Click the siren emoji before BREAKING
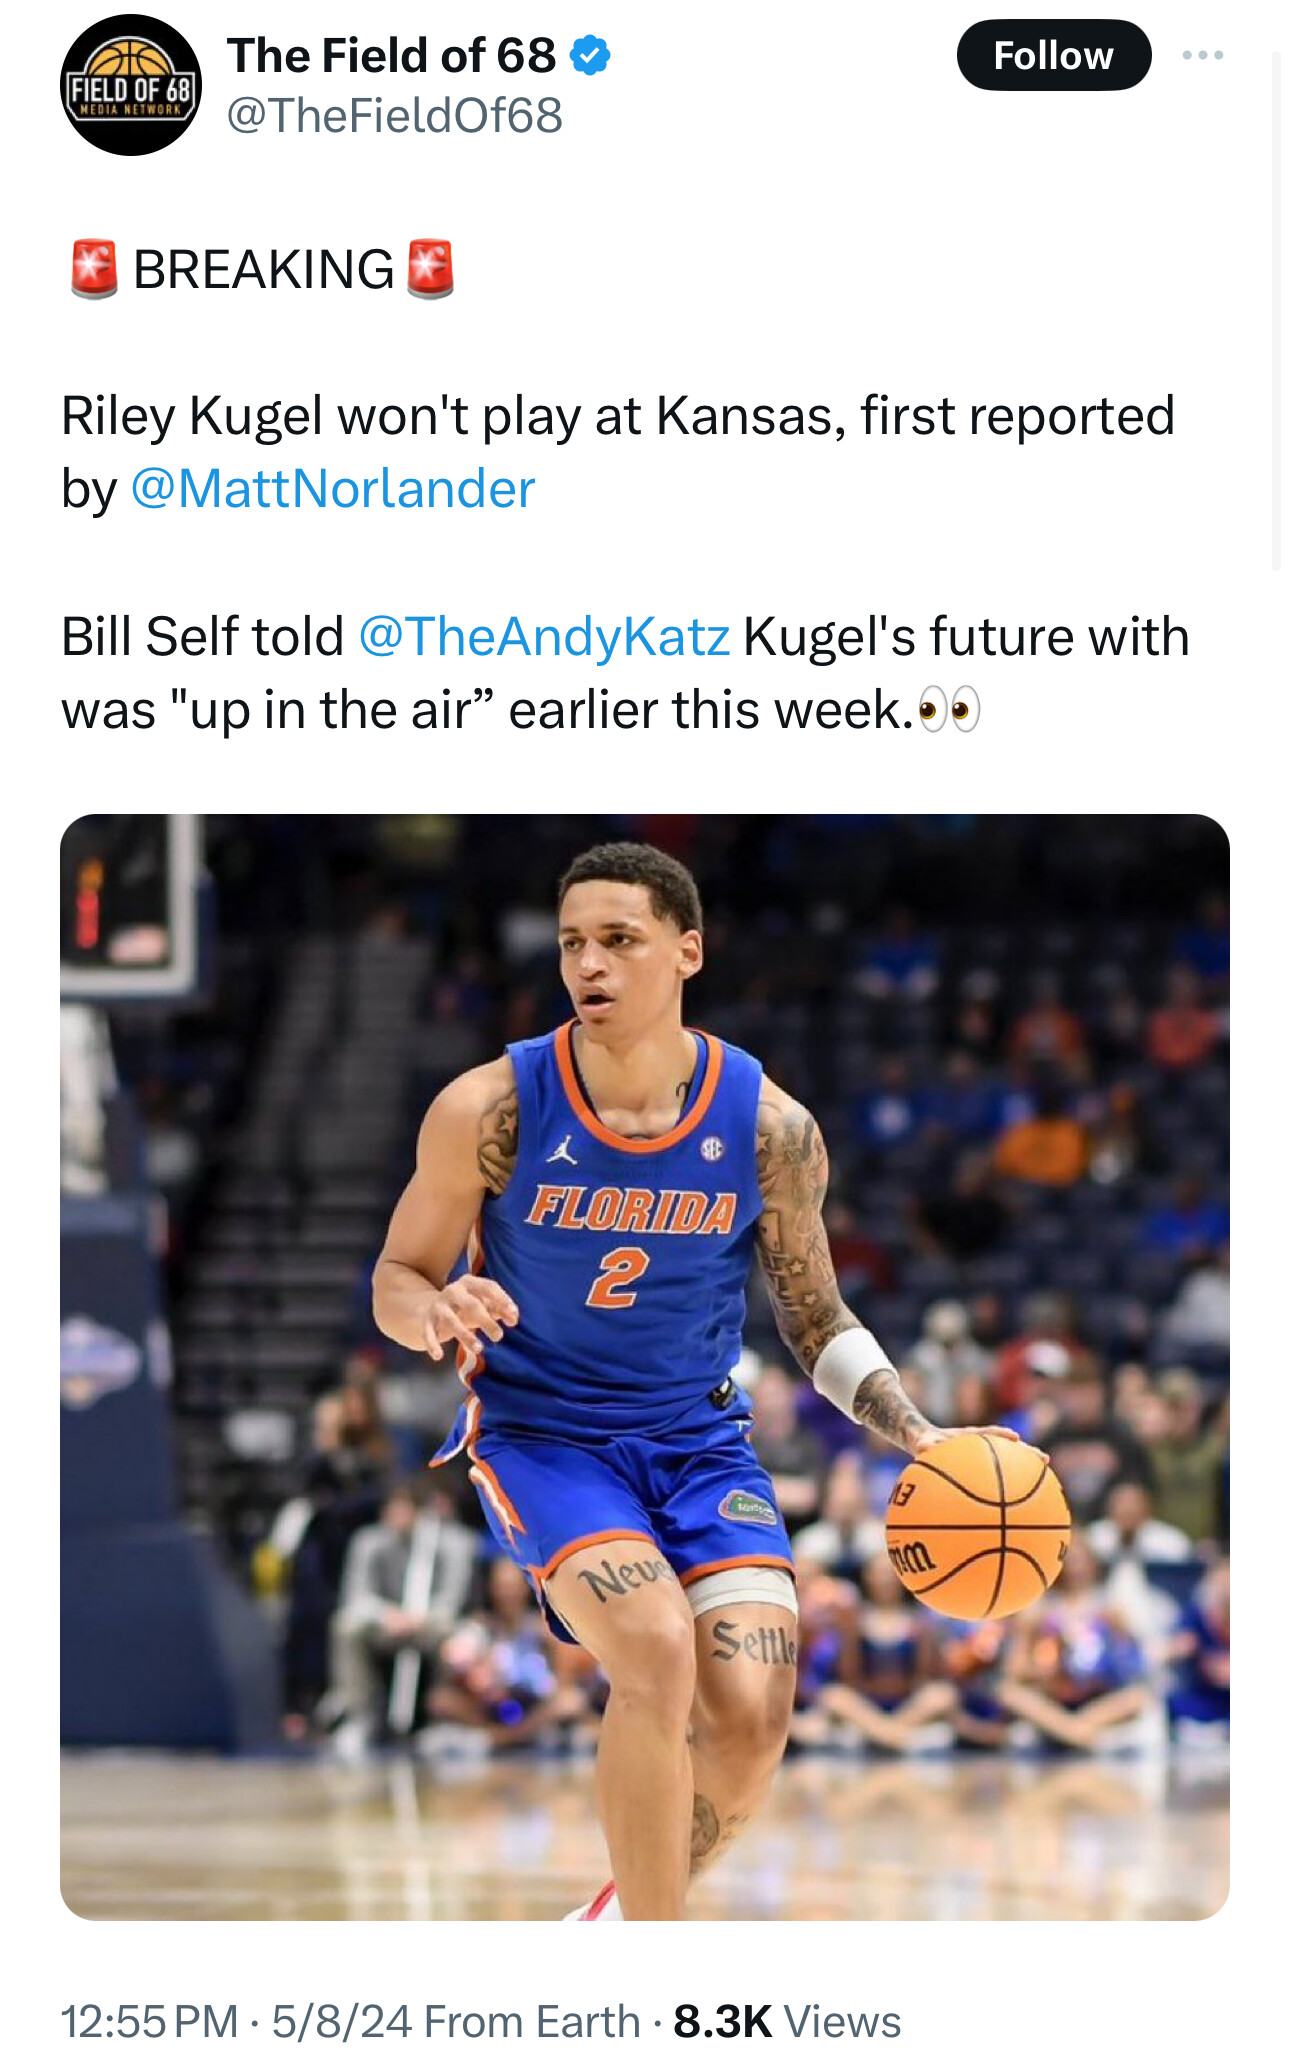 [x=94, y=269]
